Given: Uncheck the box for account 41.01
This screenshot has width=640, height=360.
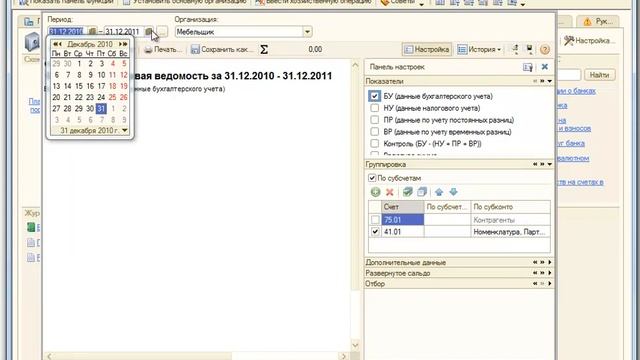Looking at the screenshot, I should [375, 231].
